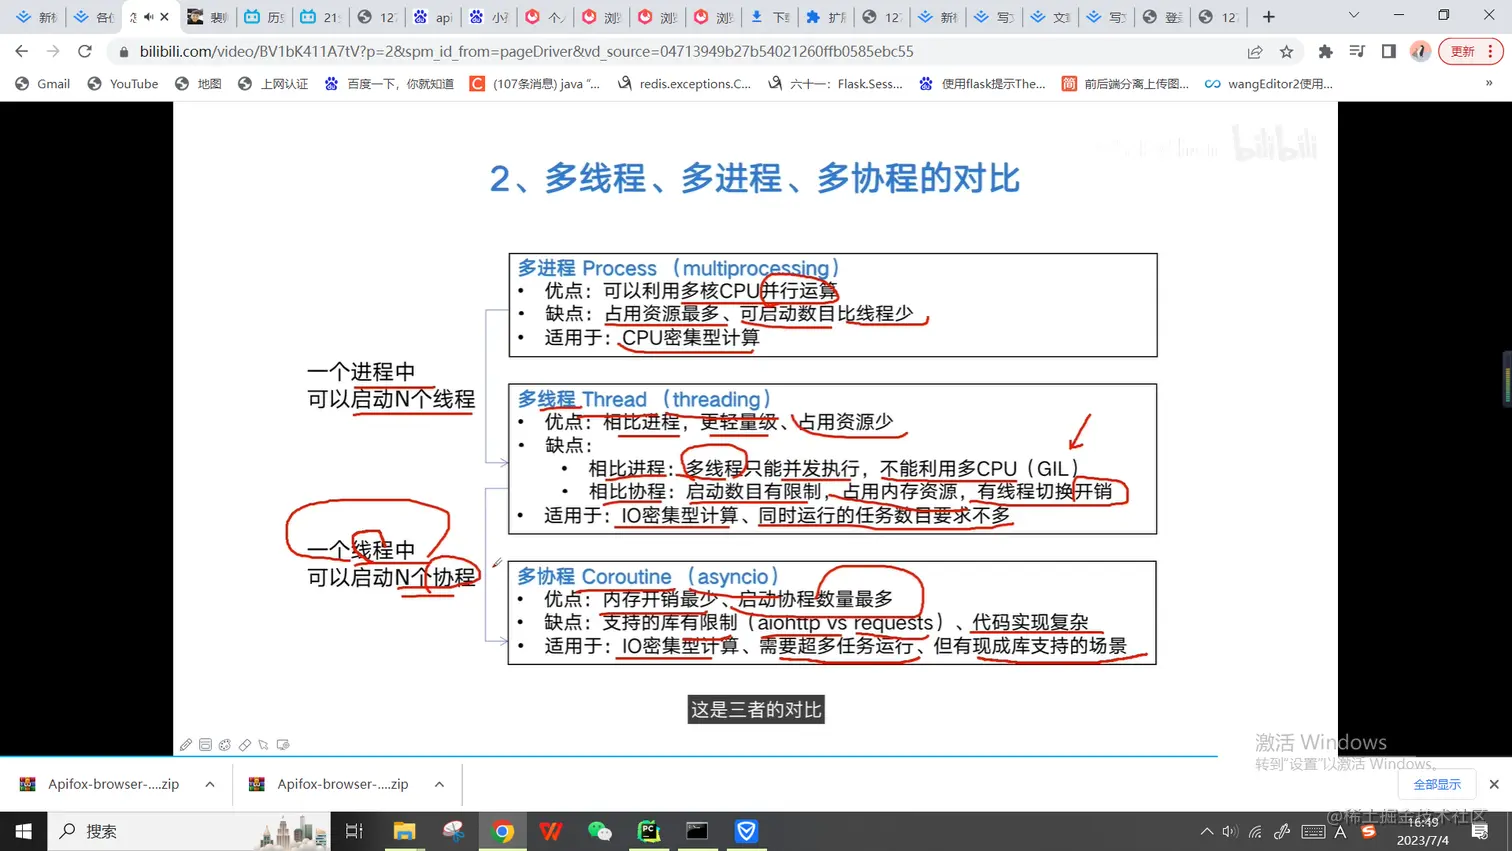This screenshot has height=851, width=1512.
Task: Open the wangEditor2使用 bookmark
Action: click(1269, 84)
